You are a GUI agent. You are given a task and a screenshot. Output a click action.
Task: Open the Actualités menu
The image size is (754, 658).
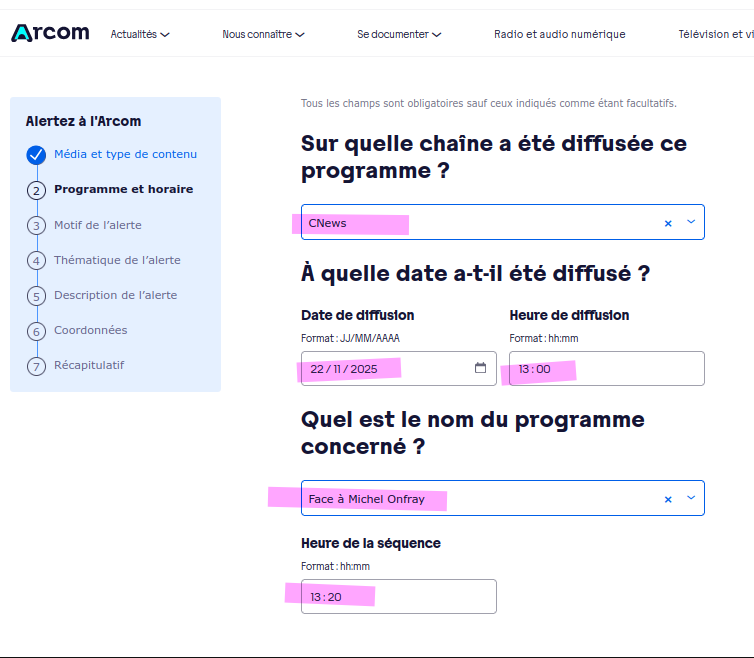[x=140, y=34]
